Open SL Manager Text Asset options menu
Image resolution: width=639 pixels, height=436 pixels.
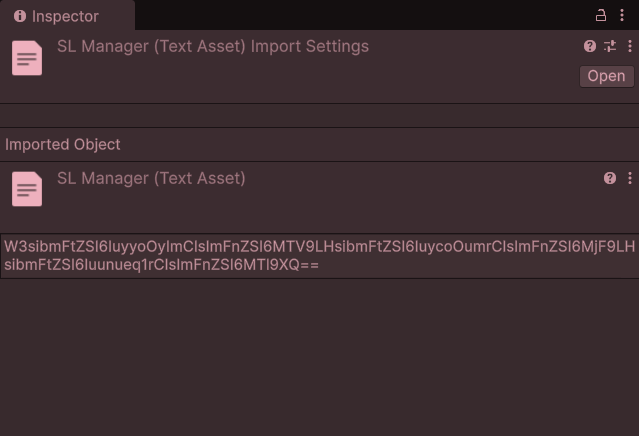630,178
